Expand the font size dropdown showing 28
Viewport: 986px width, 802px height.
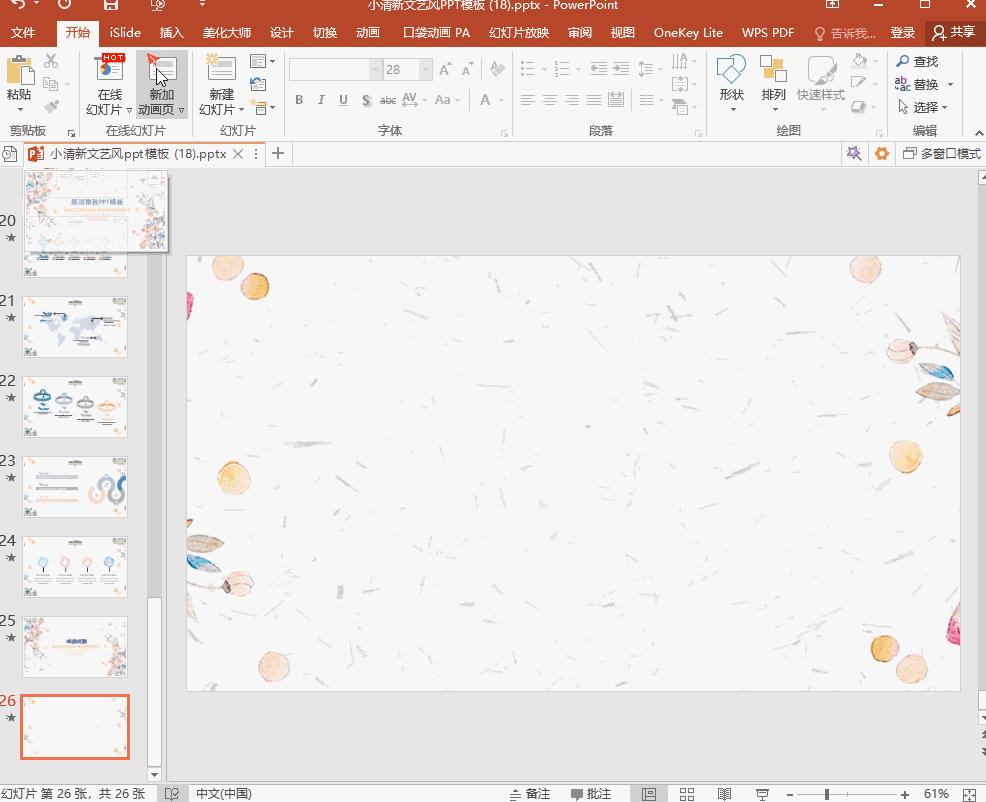point(426,70)
